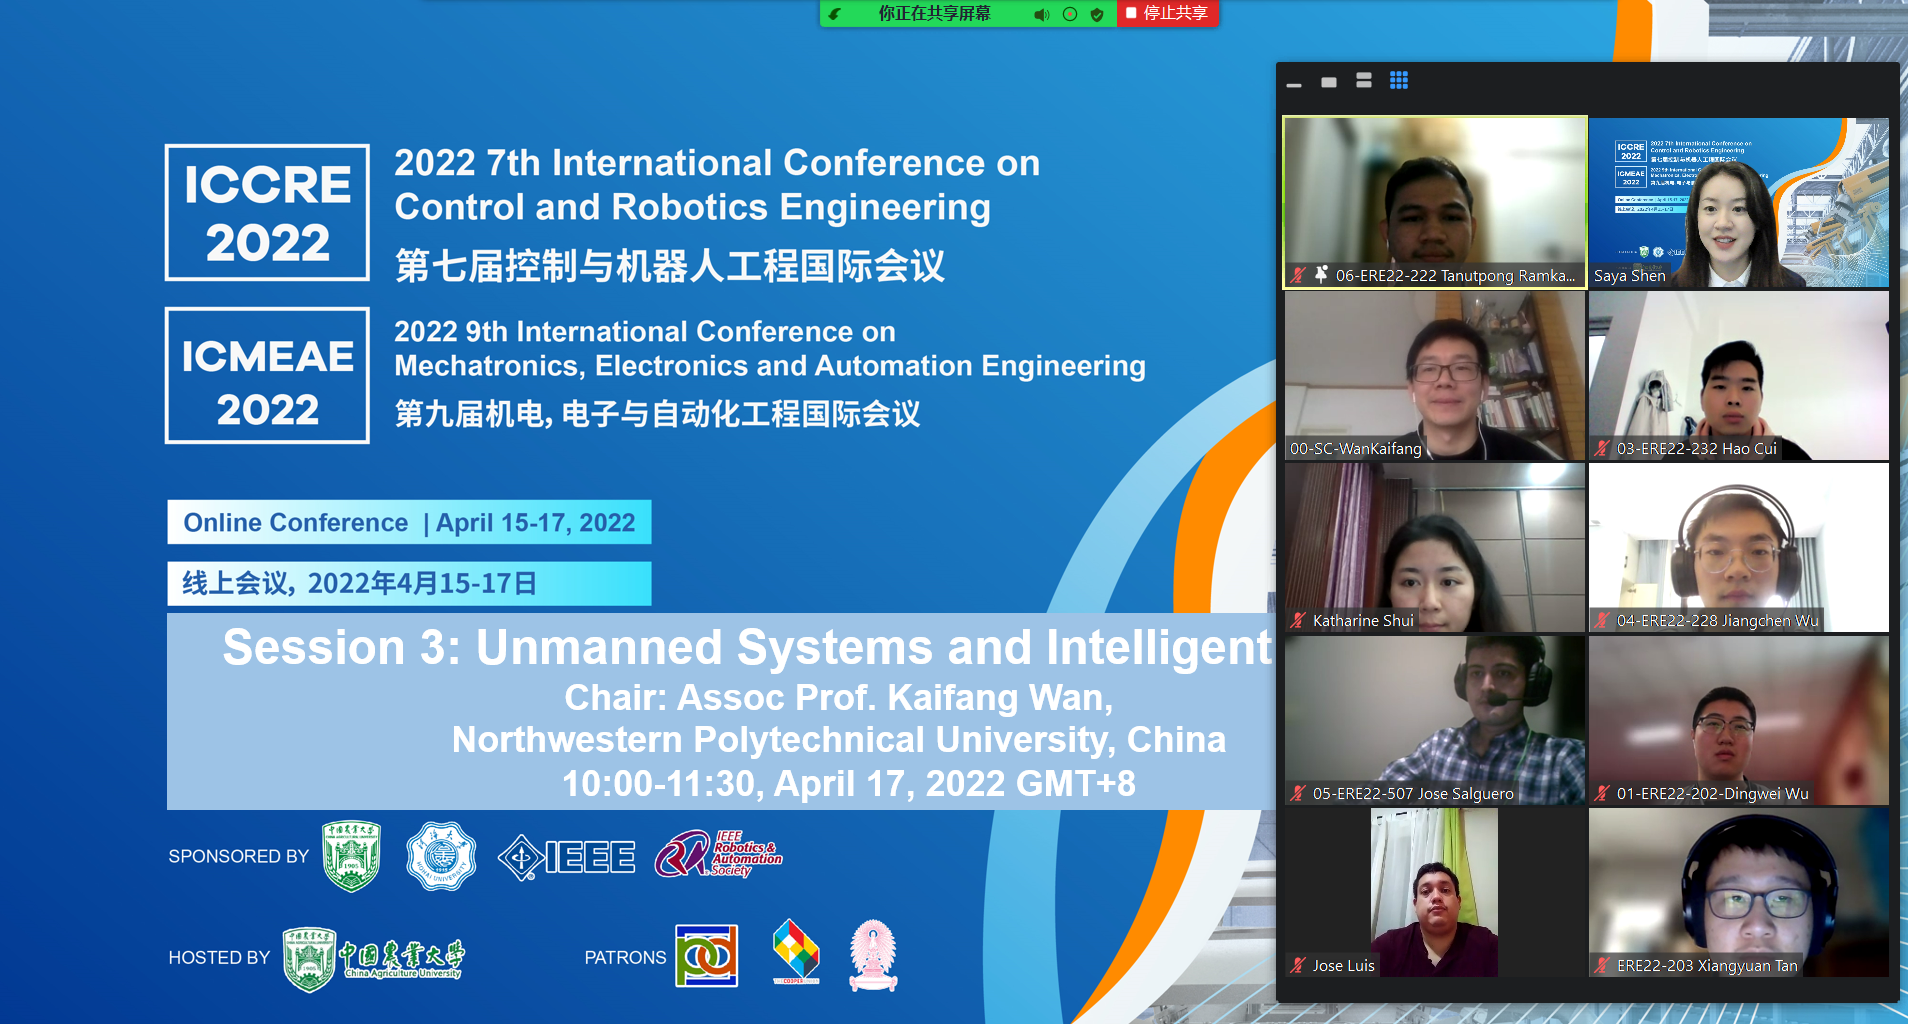Switch video panel to two-tile strip view

pyautogui.click(x=1364, y=80)
